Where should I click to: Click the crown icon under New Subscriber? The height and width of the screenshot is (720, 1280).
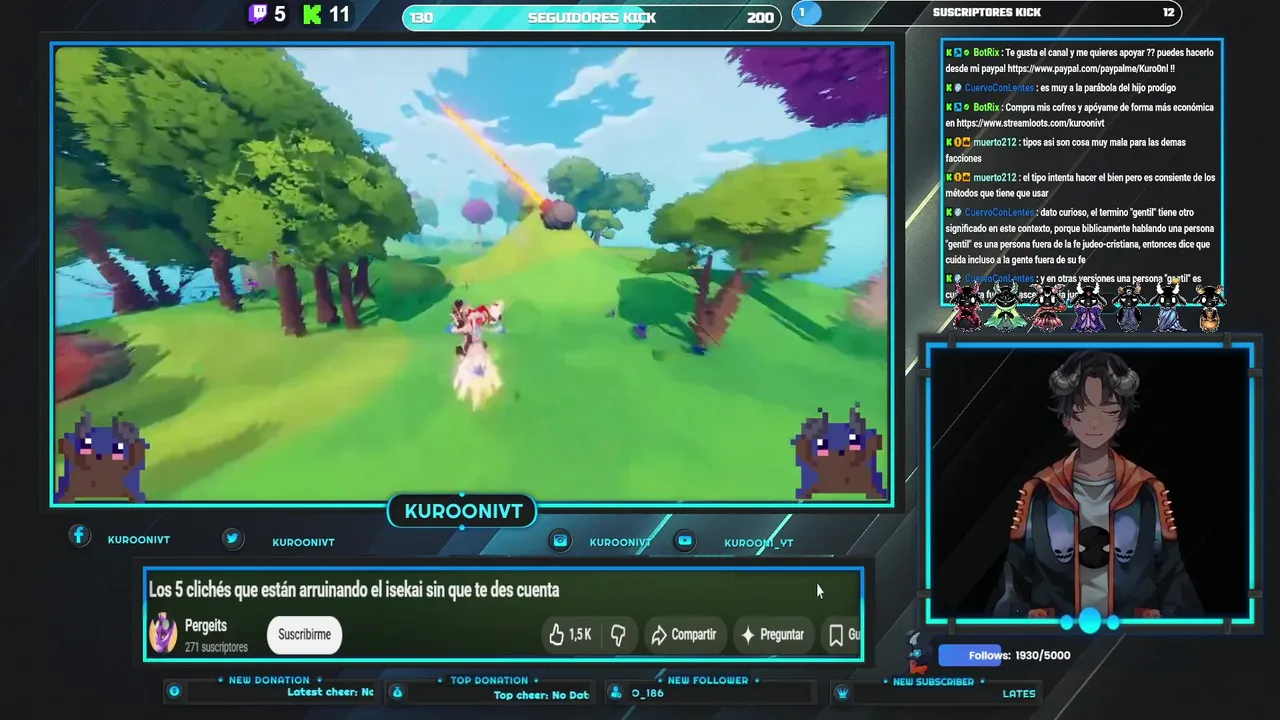click(x=843, y=693)
